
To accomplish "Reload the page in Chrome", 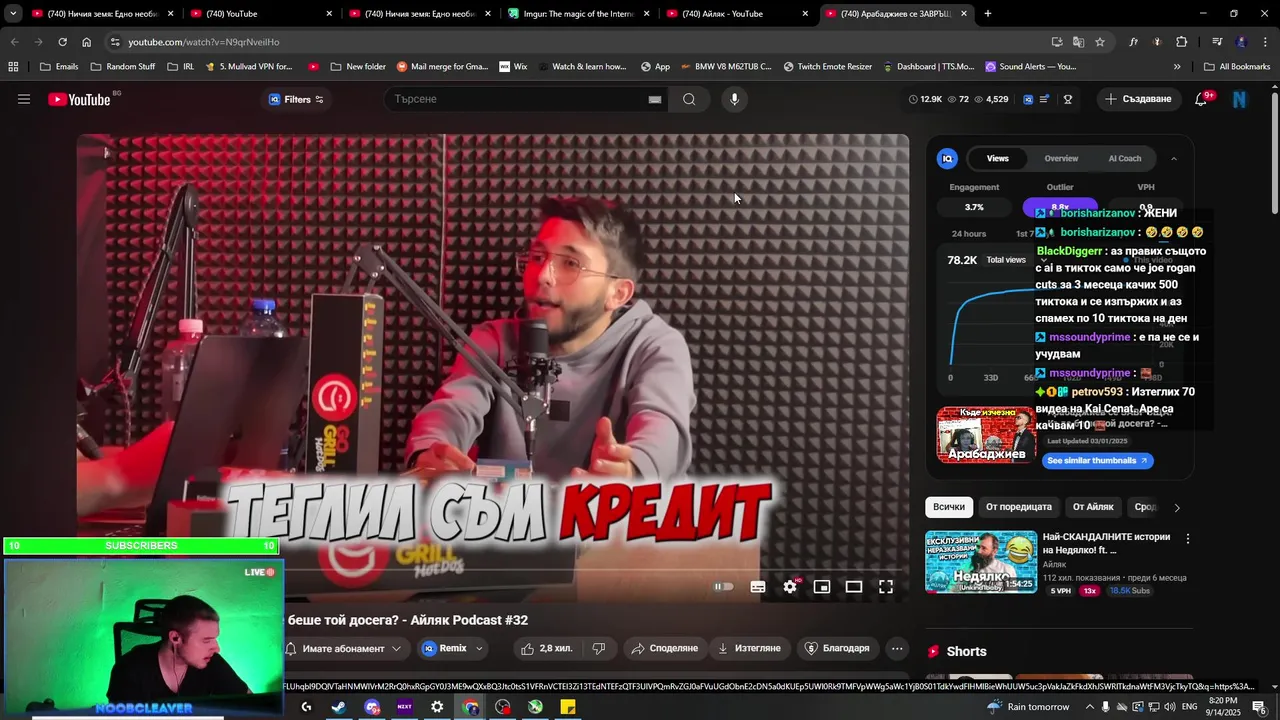I will (62, 42).
